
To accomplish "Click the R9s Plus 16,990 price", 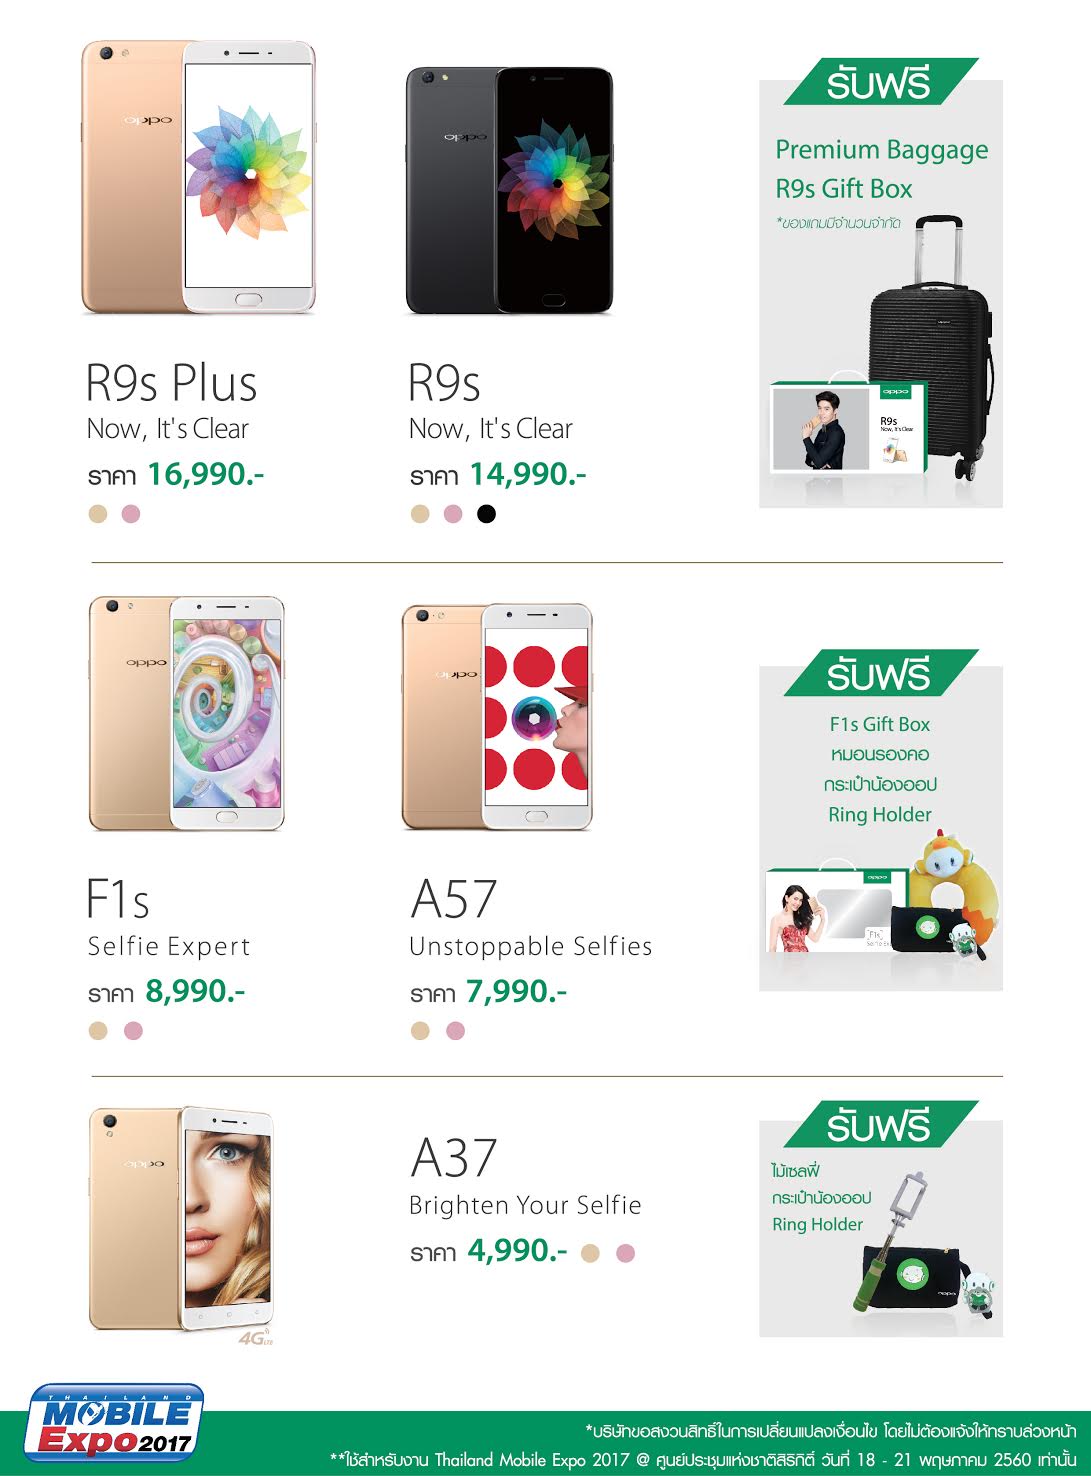I will (x=205, y=474).
